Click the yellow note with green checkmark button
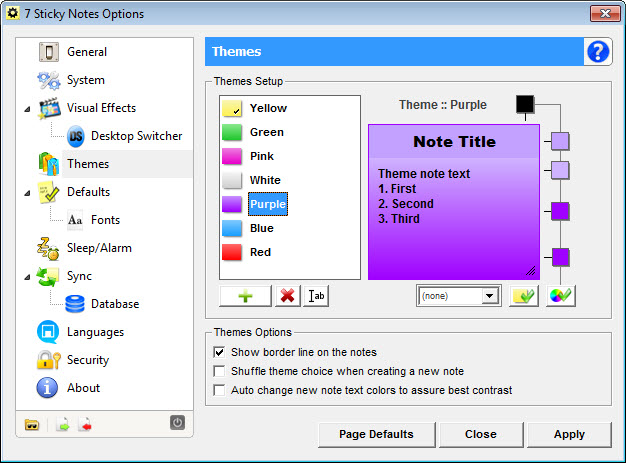The height and width of the screenshot is (463, 626). pyautogui.click(x=523, y=296)
